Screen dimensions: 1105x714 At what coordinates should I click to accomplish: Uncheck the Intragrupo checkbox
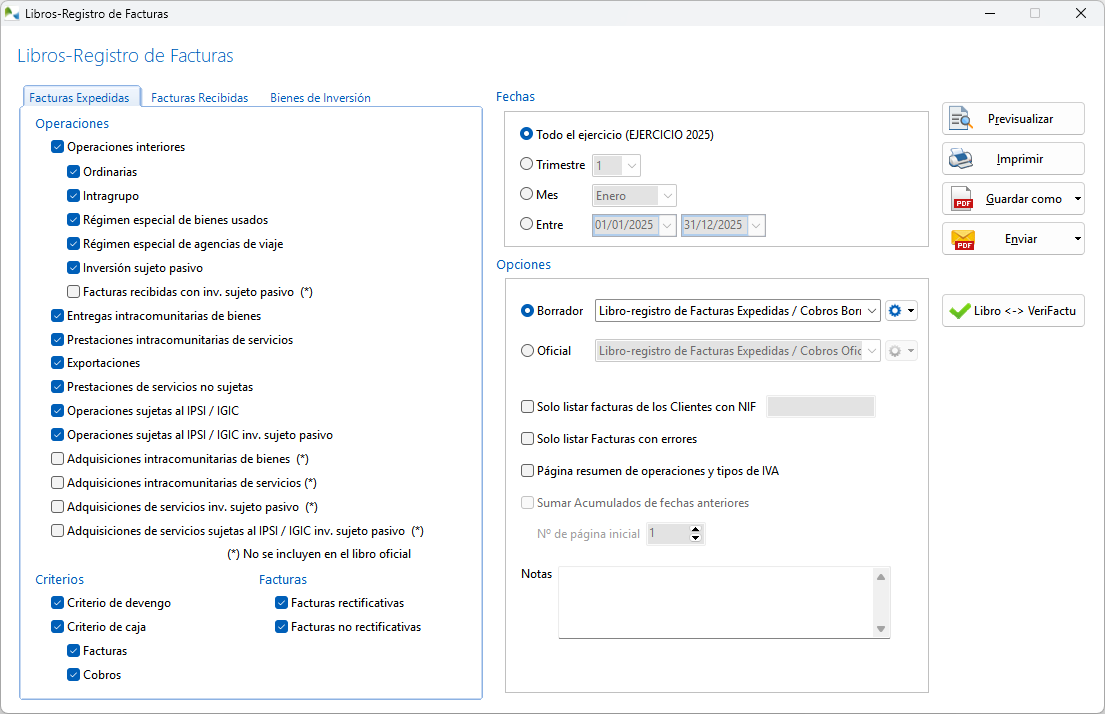click(x=74, y=196)
